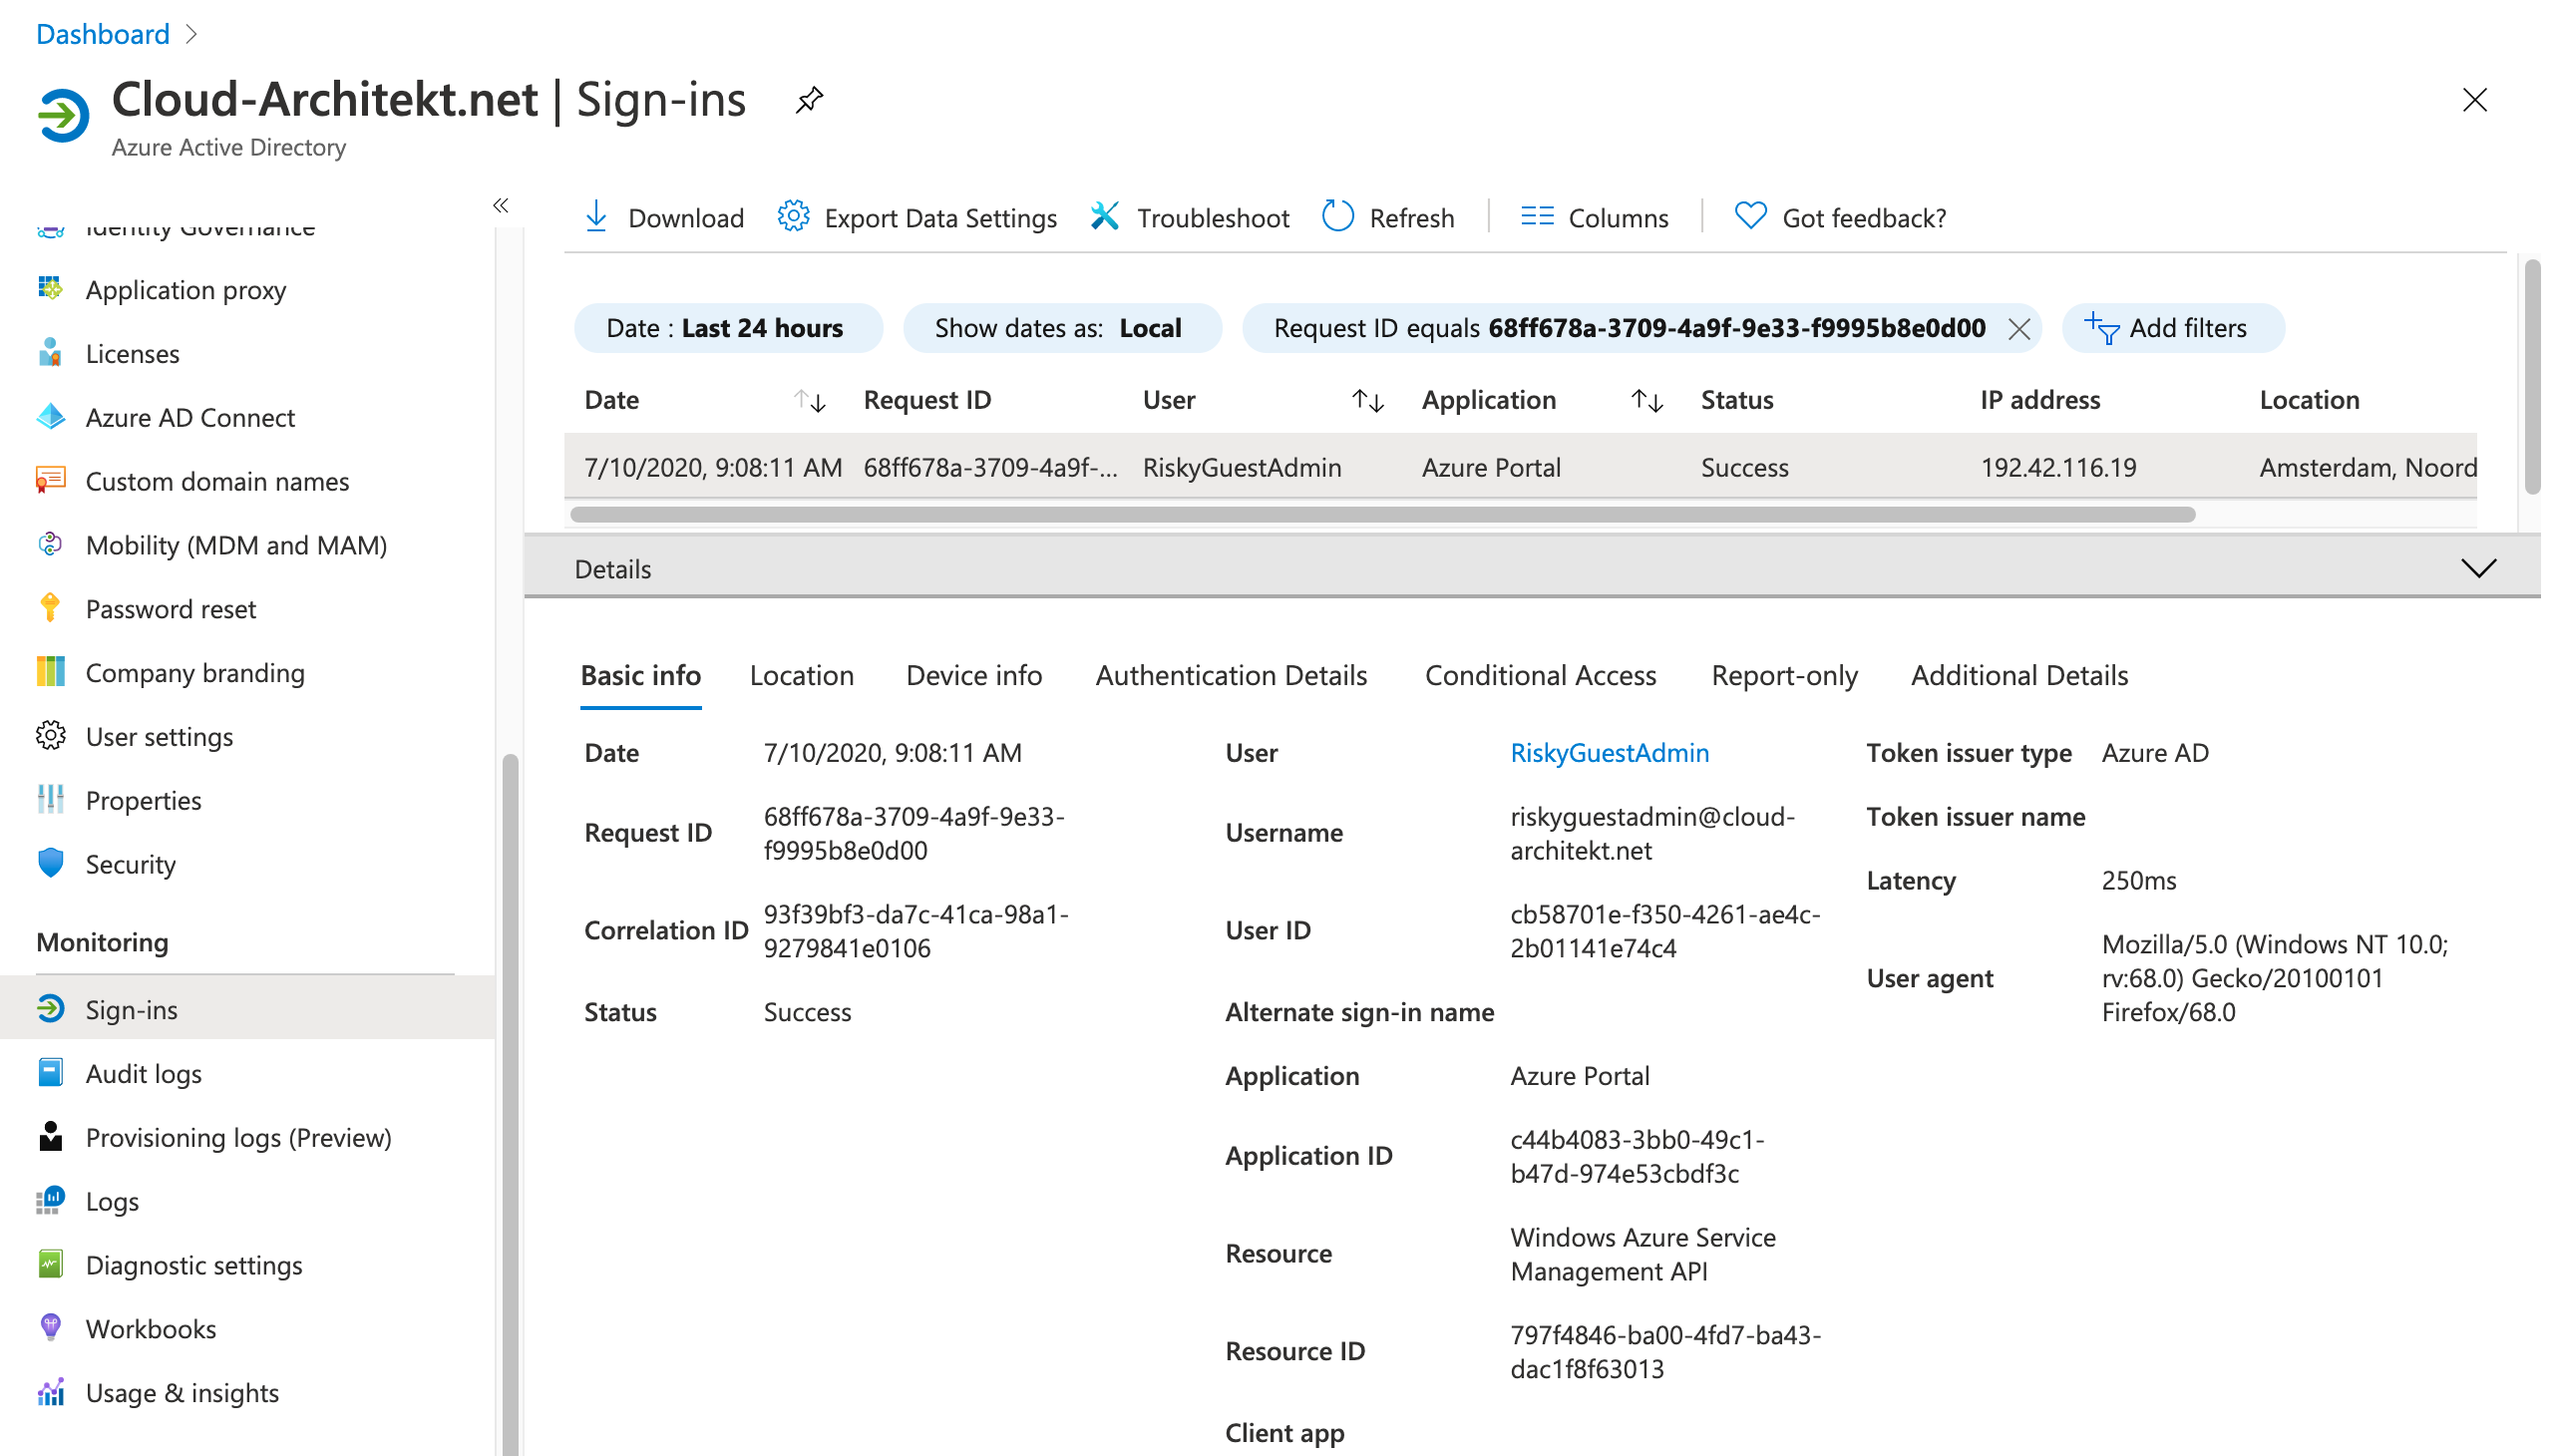Screen dimensions: 2555x1456
Task: Click the Add filters funnel icon
Action: [x=2101, y=328]
